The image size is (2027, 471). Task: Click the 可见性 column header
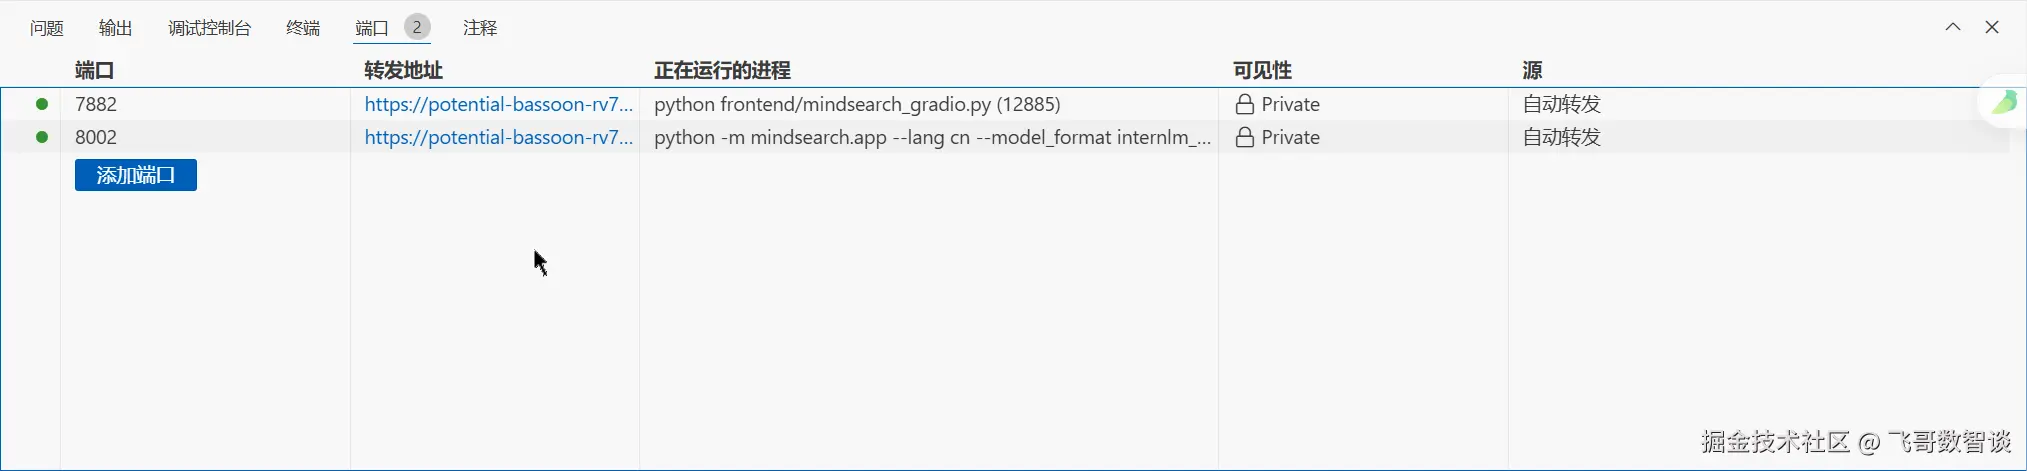(1262, 70)
